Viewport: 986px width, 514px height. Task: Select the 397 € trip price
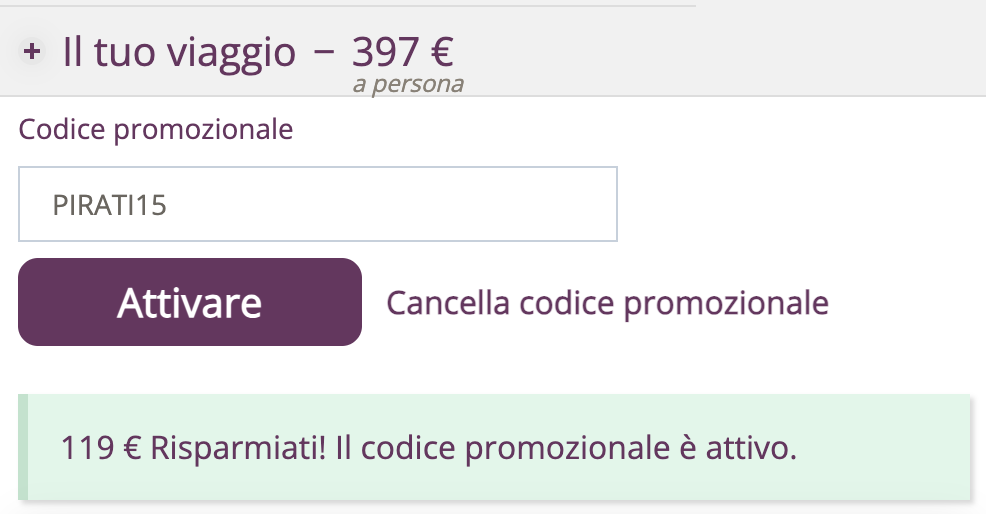pyautogui.click(x=402, y=52)
